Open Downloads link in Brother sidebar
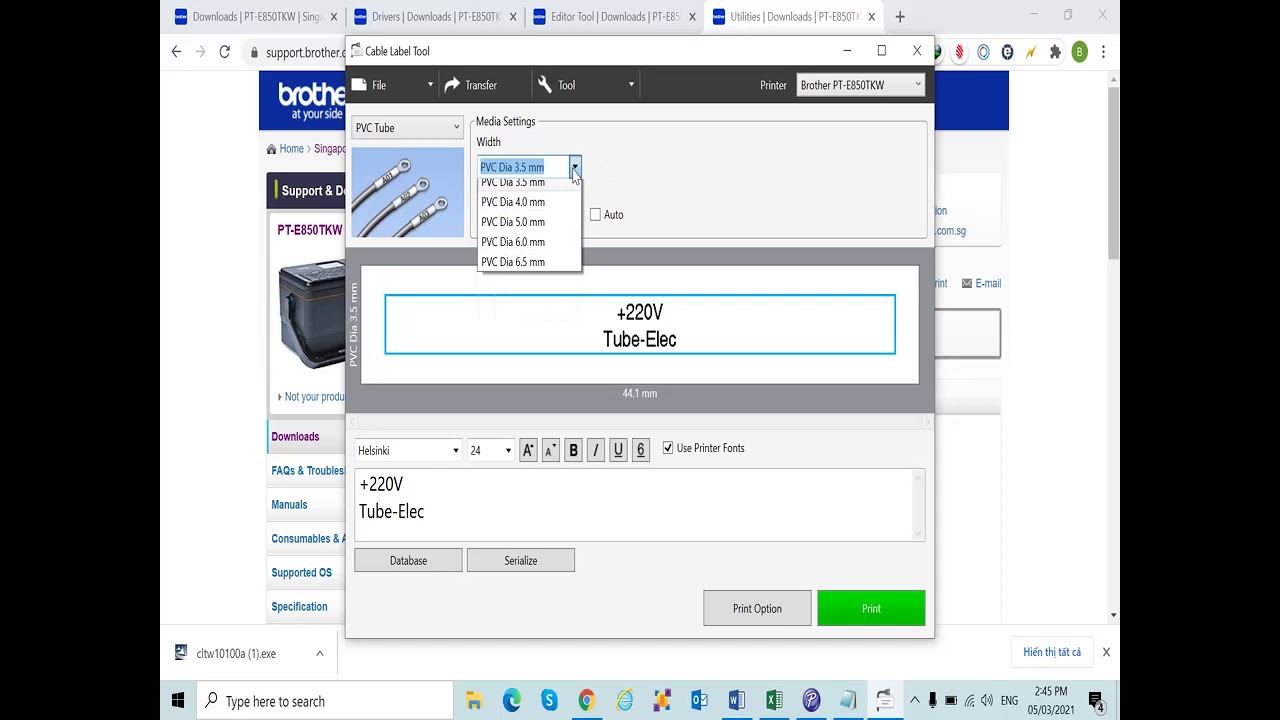Viewport: 1280px width, 720px height. click(x=295, y=437)
